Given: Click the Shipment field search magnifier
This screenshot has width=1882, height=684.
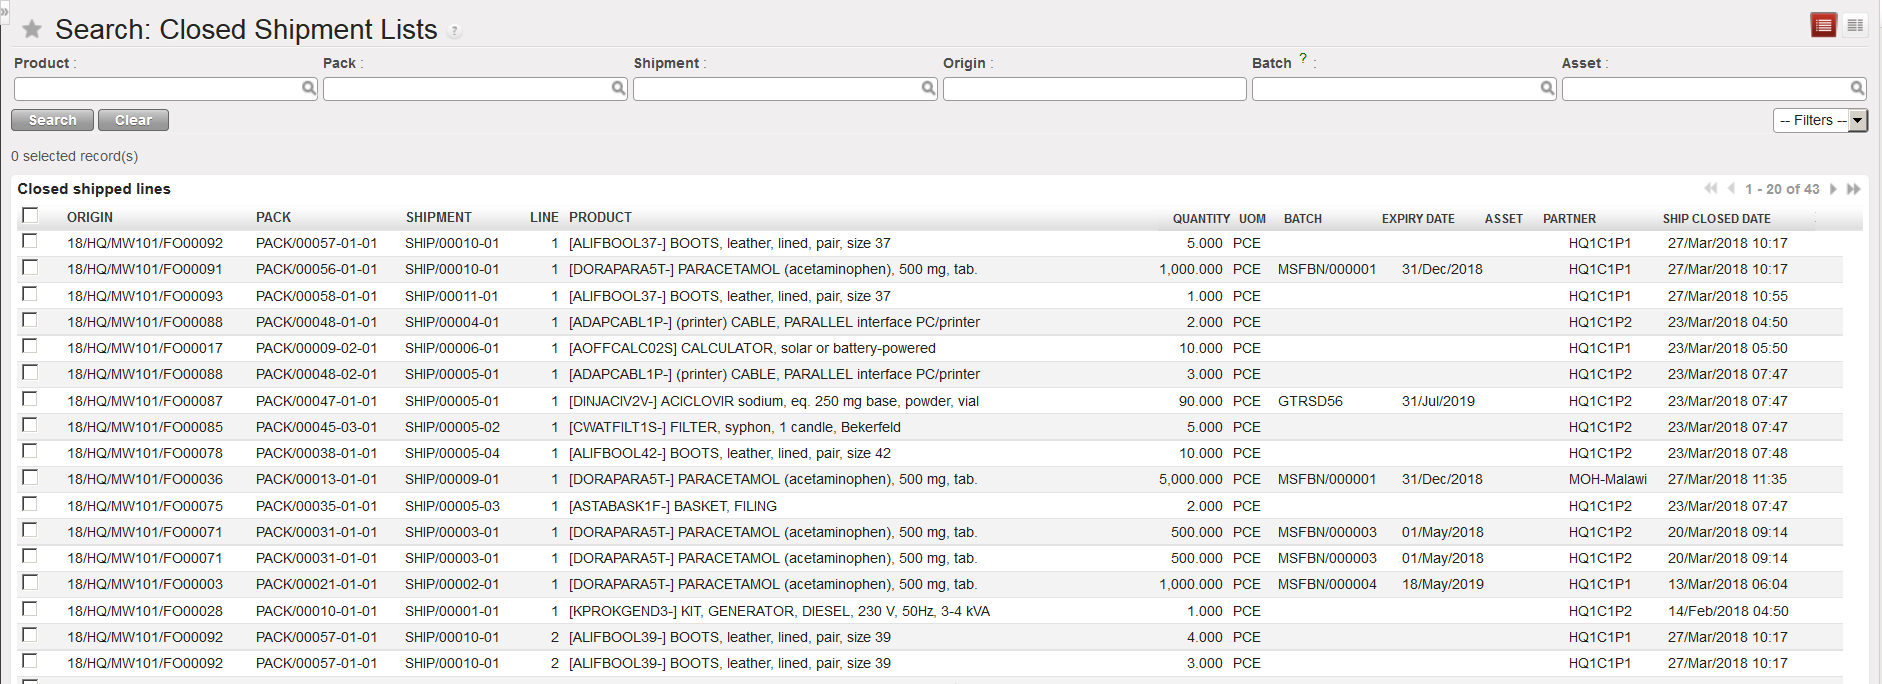Looking at the screenshot, I should [x=928, y=89].
